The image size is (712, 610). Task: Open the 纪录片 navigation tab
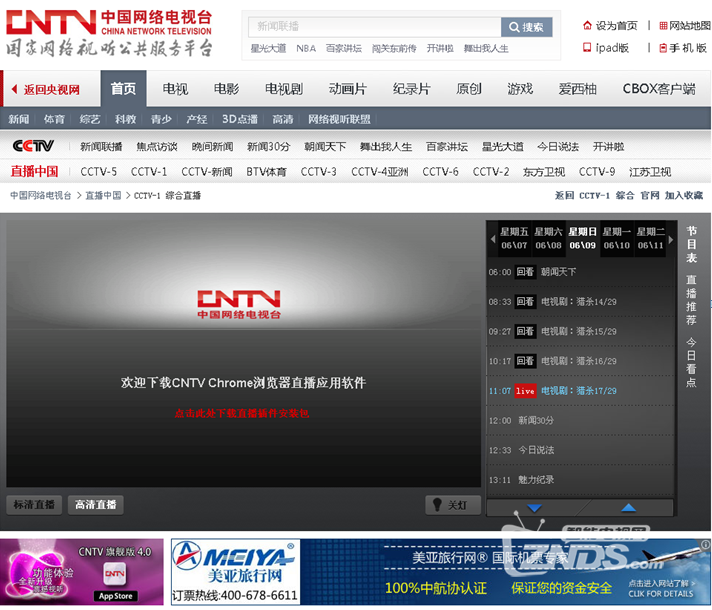[411, 89]
